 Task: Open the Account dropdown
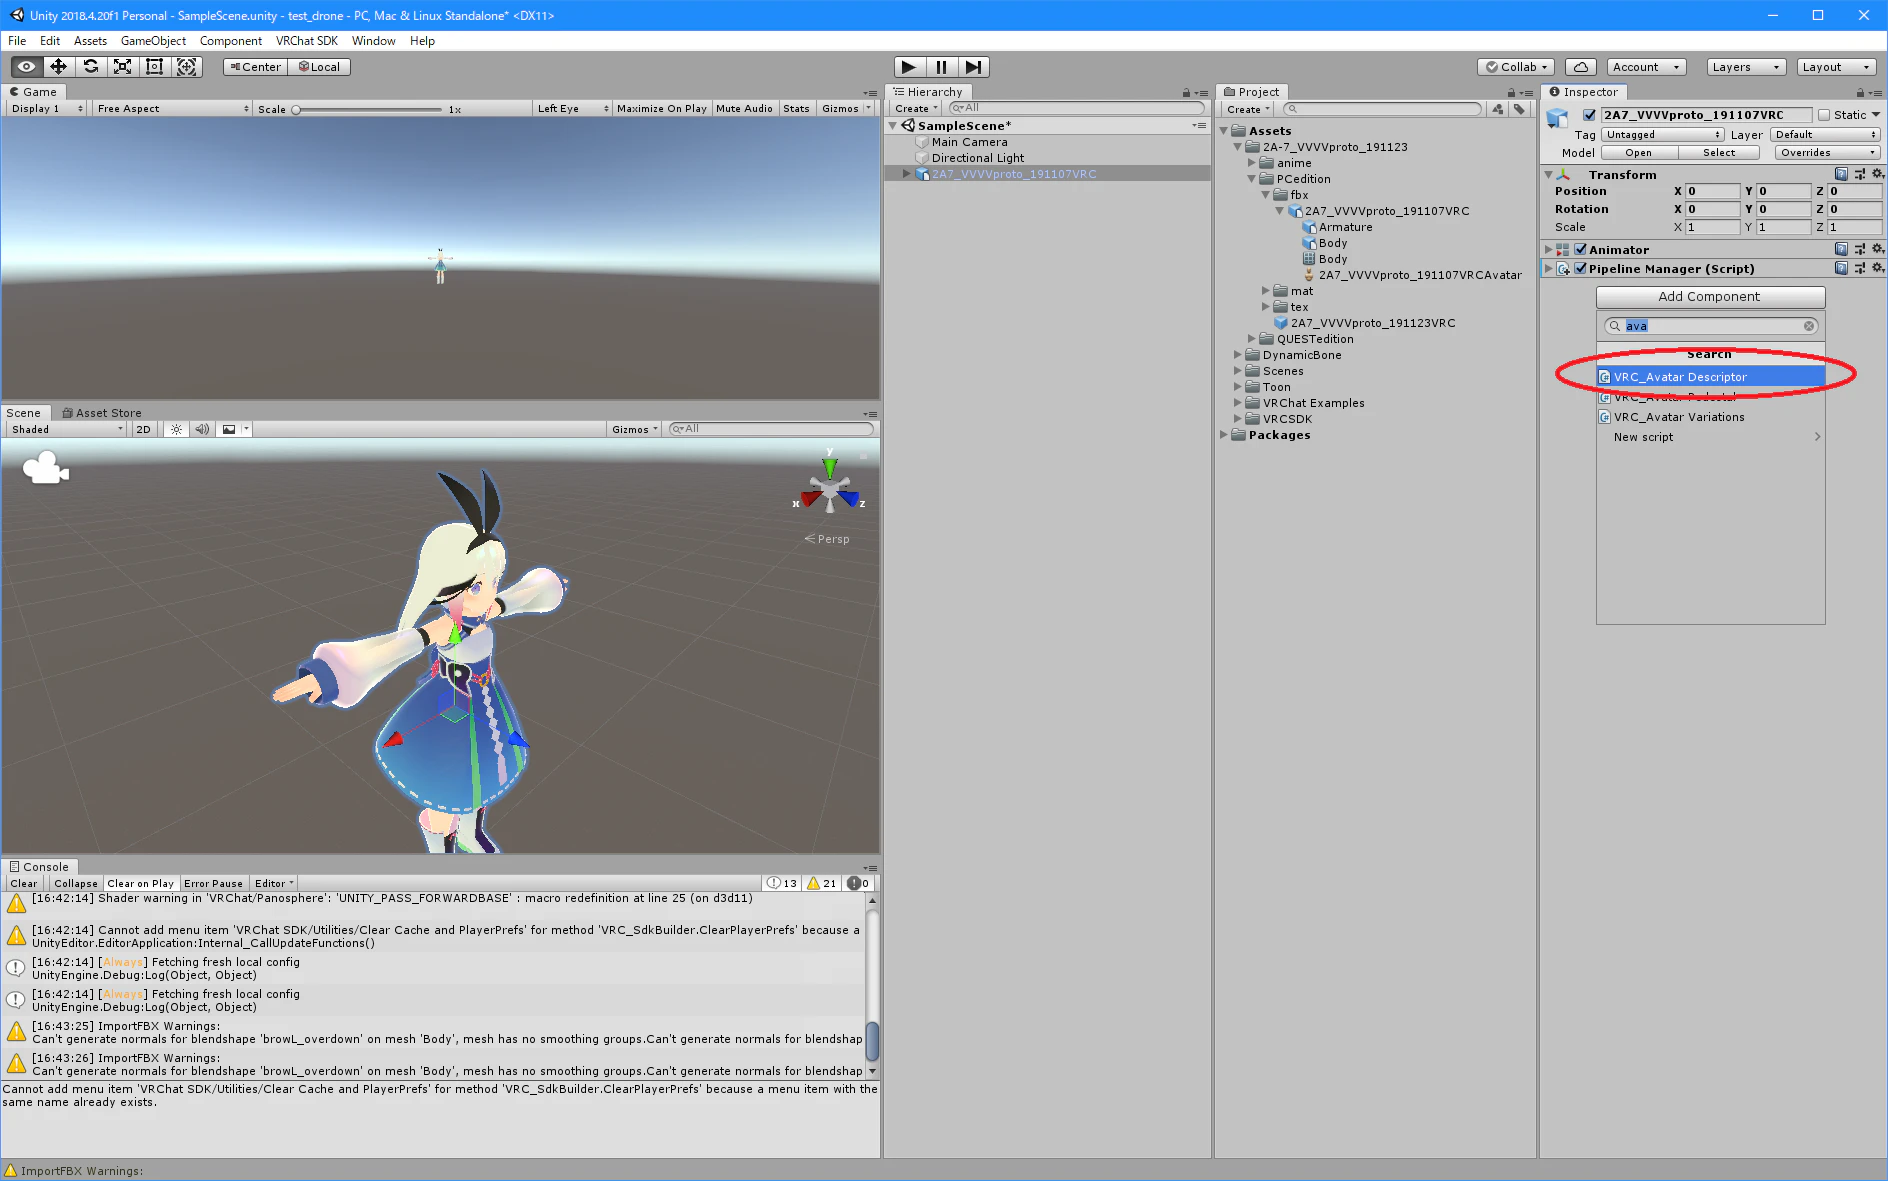[x=1646, y=67]
